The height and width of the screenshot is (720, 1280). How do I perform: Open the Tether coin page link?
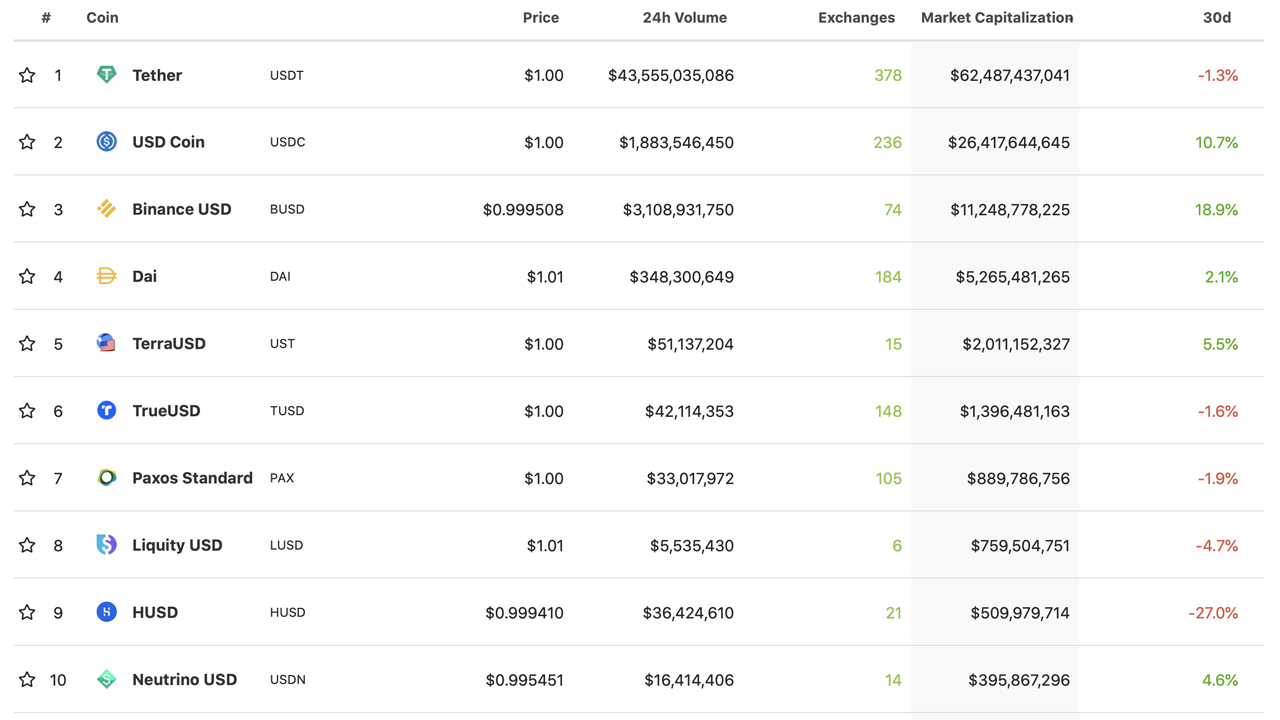click(157, 75)
